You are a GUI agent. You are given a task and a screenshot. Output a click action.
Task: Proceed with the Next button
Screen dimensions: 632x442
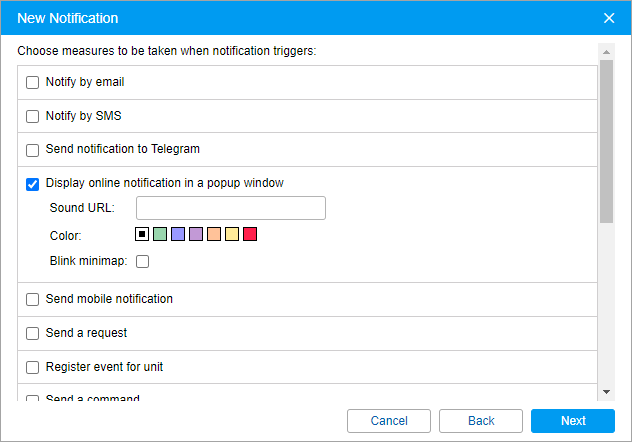[573, 421]
